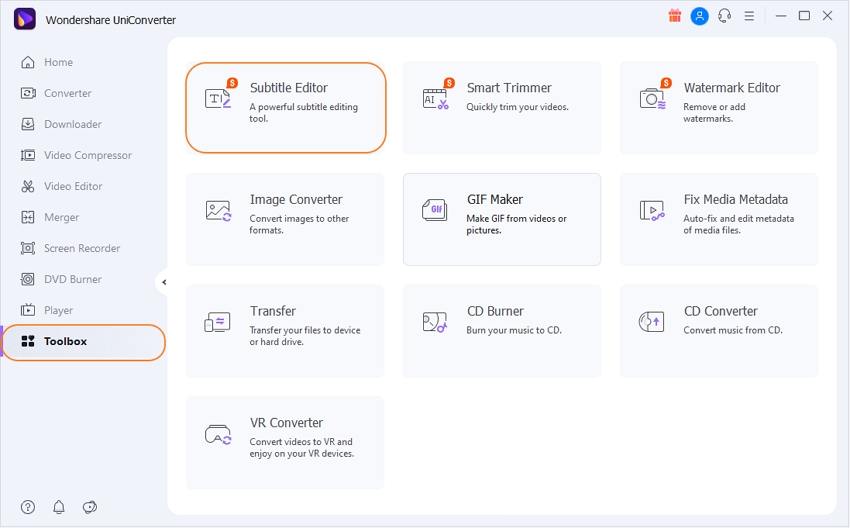This screenshot has height=528, width=850.
Task: Open the notifications bell icon
Action: 59,507
